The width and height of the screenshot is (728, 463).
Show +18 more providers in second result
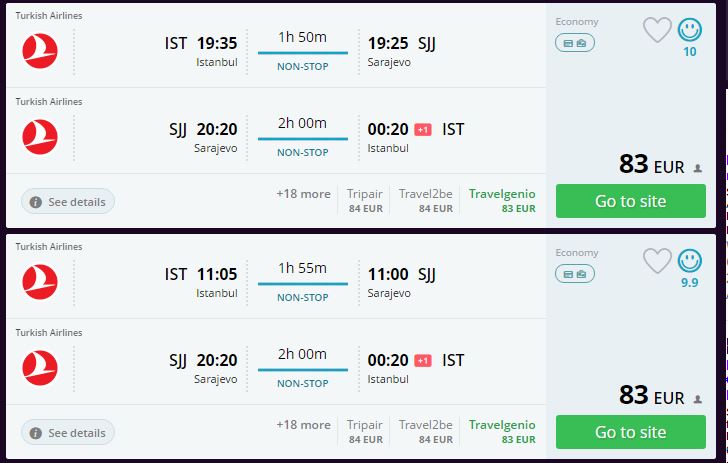tap(303, 425)
